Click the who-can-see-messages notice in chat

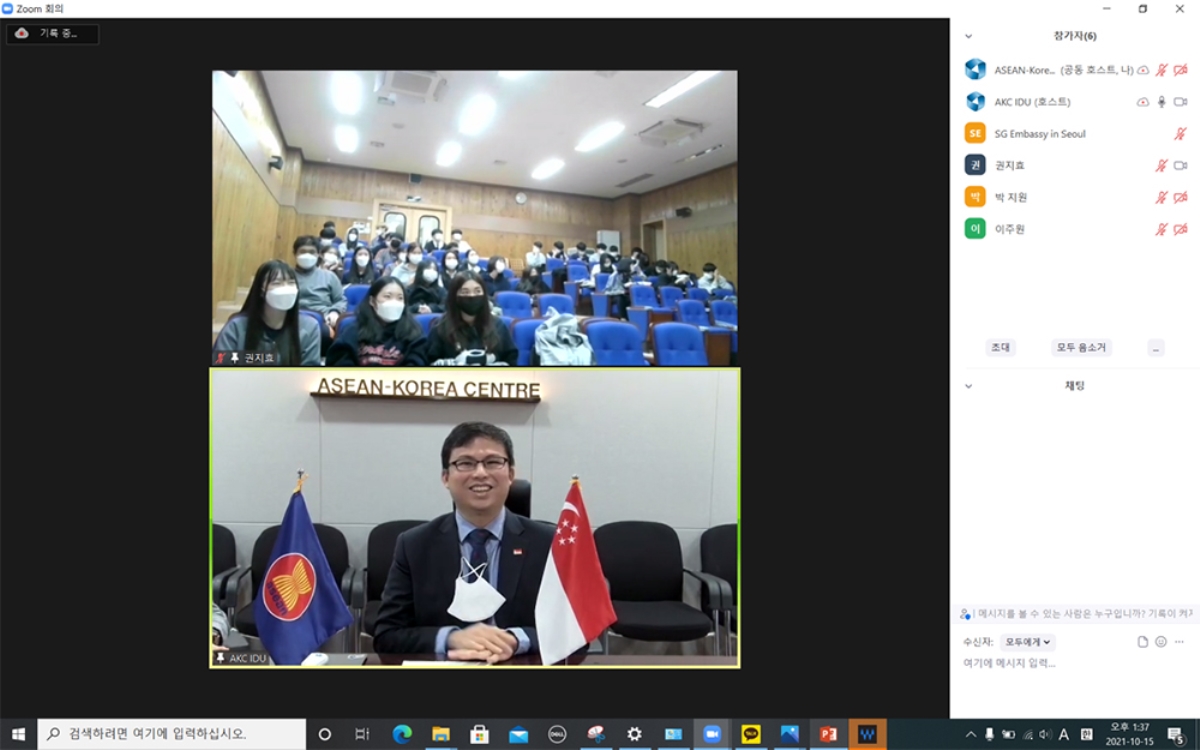tap(1075, 613)
